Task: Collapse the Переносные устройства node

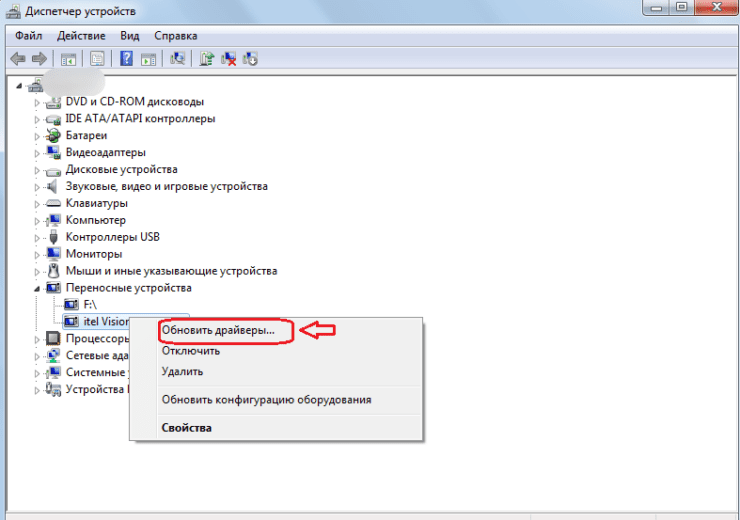Action: 37,288
